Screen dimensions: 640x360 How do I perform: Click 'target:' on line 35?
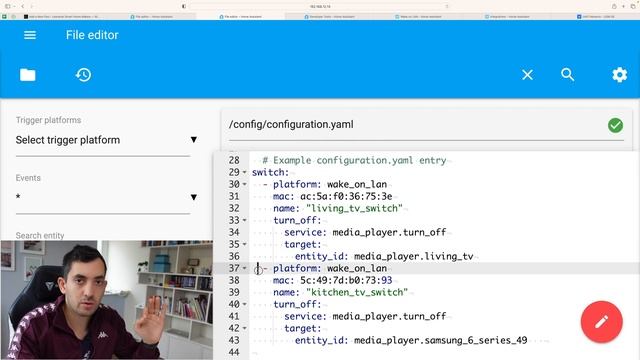[x=302, y=244]
